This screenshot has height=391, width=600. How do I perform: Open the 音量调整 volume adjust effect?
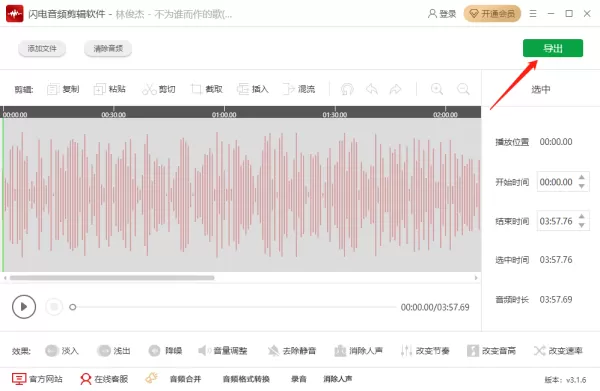pyautogui.click(x=222, y=350)
